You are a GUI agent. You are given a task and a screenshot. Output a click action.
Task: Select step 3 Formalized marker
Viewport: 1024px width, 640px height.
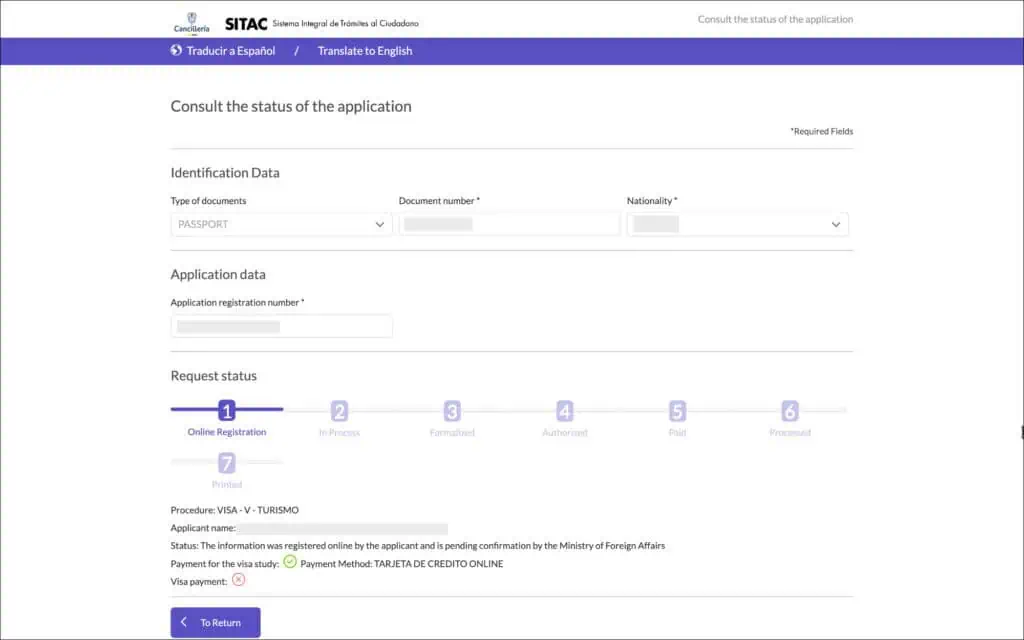tap(452, 411)
